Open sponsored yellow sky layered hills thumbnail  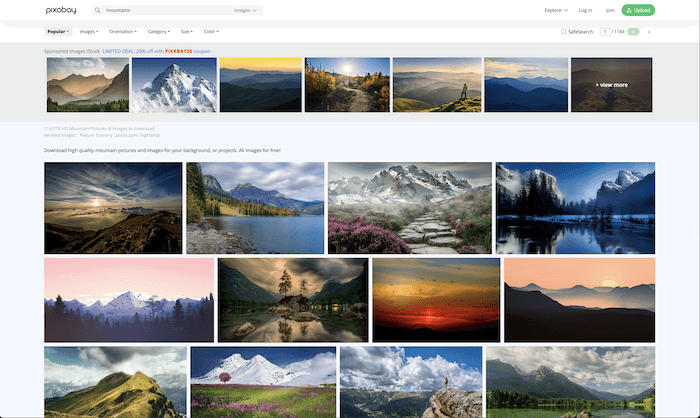click(x=261, y=85)
